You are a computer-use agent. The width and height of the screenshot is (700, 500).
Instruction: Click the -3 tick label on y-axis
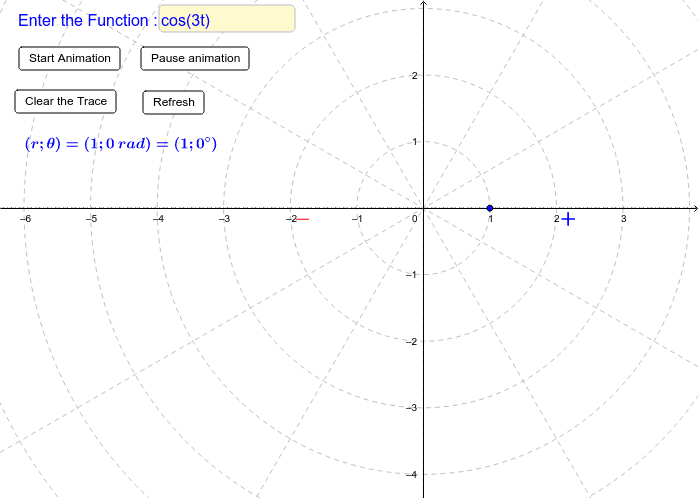click(x=412, y=408)
